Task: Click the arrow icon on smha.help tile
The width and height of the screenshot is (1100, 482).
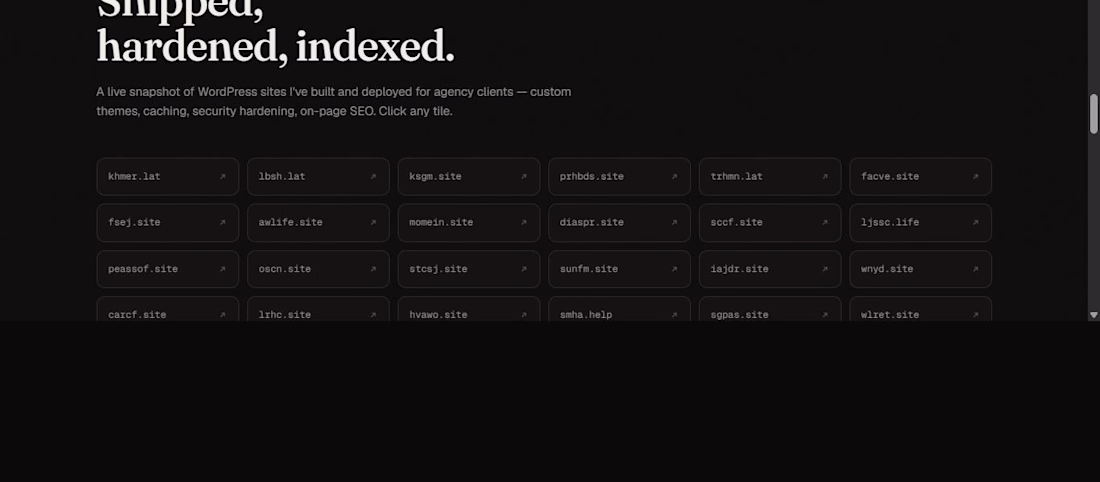Action: [674, 315]
